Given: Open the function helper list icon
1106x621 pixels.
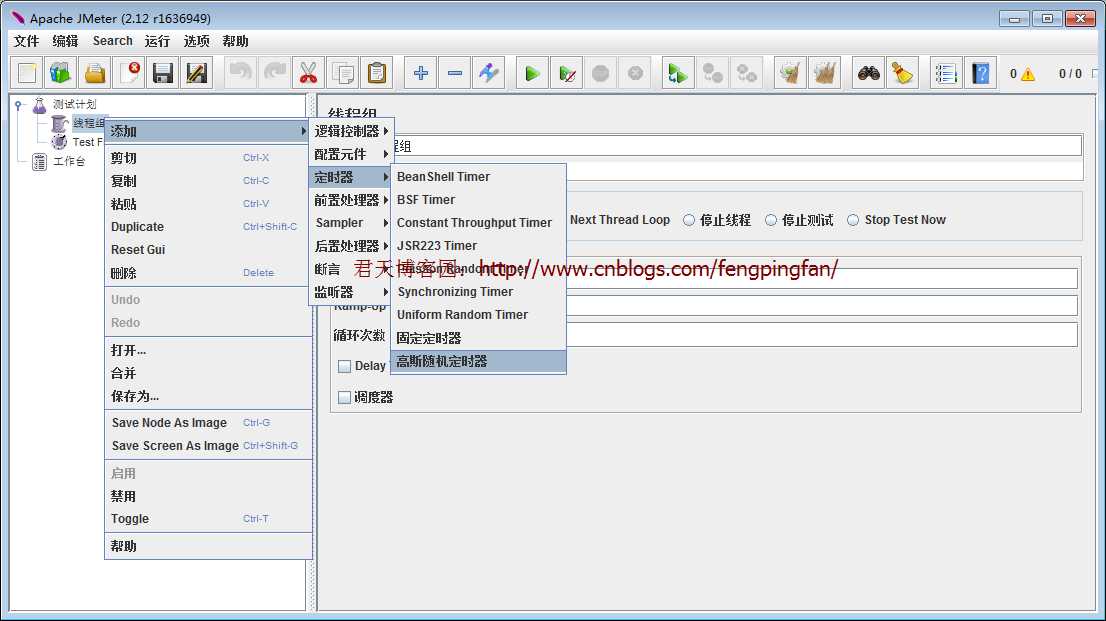Looking at the screenshot, I should click(x=946, y=73).
